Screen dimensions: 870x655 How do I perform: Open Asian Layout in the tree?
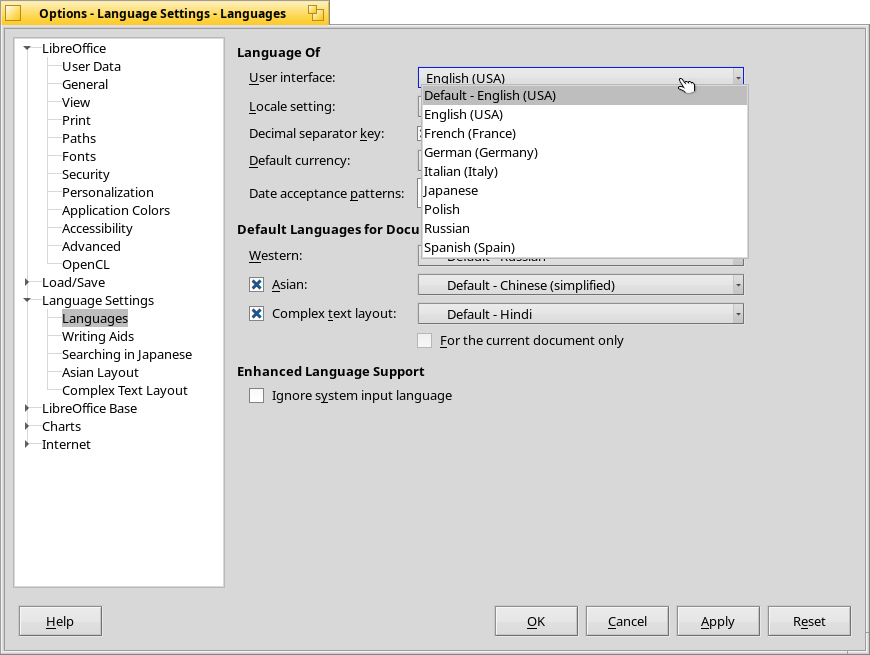pos(100,373)
